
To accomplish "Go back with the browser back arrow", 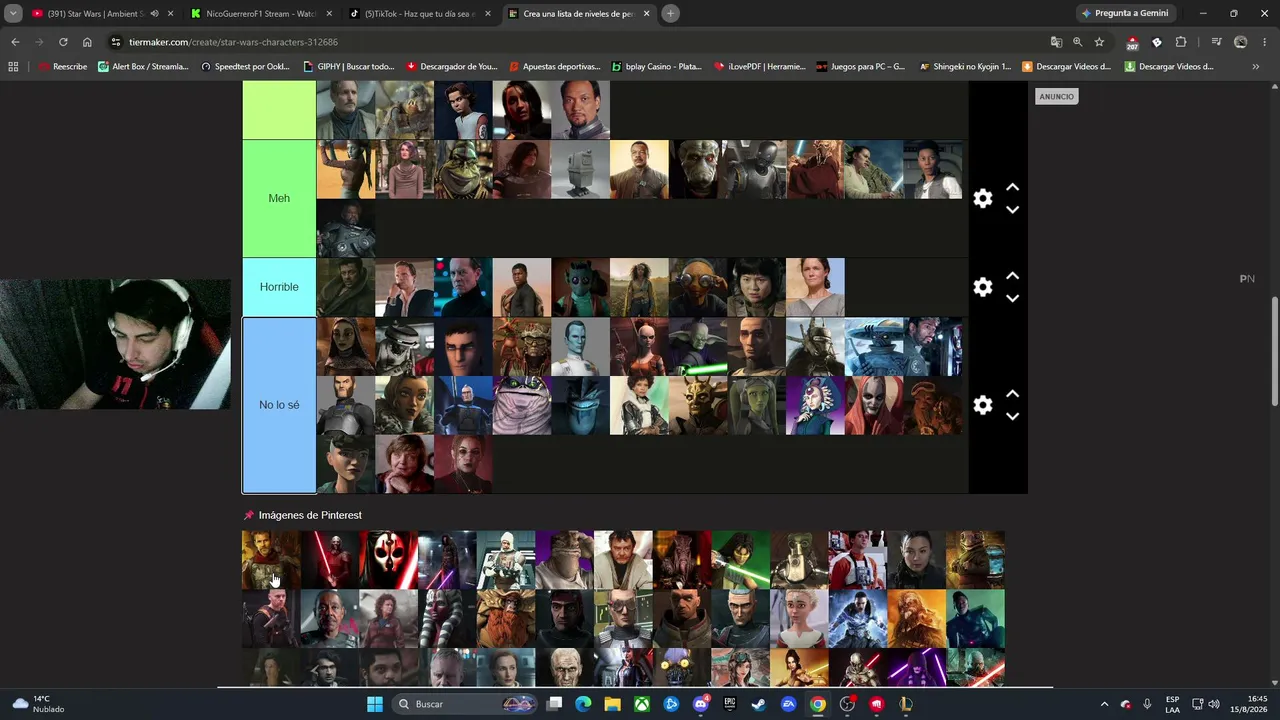I will coord(15,42).
